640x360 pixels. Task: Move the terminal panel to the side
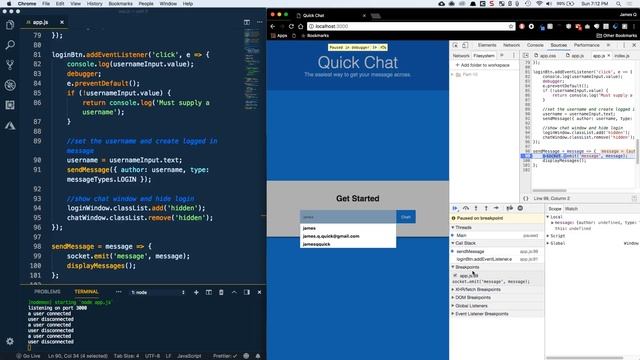click(x=247, y=292)
